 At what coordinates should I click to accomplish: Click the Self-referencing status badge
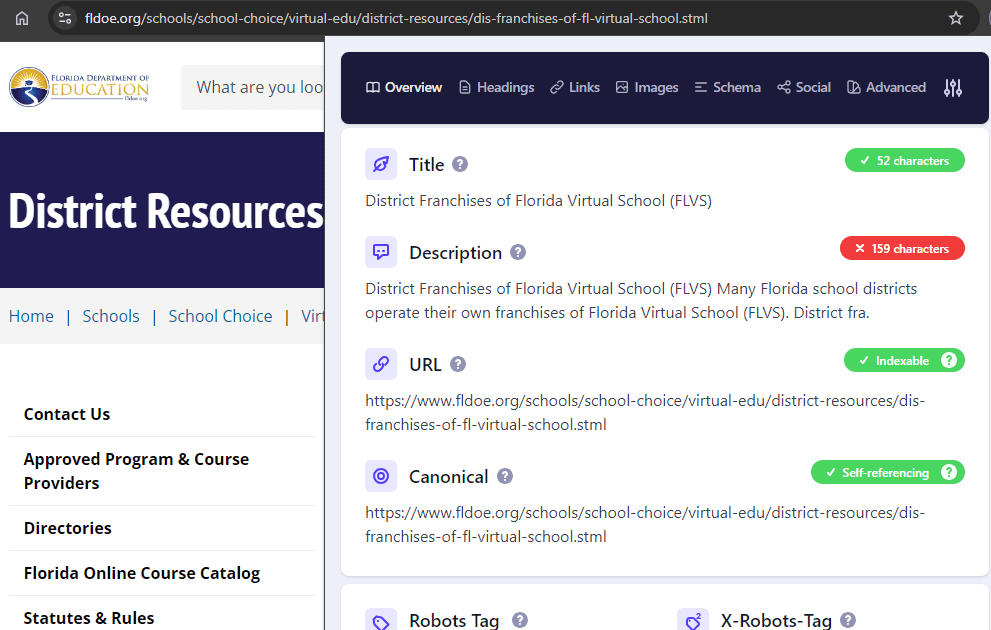pyautogui.click(x=886, y=472)
